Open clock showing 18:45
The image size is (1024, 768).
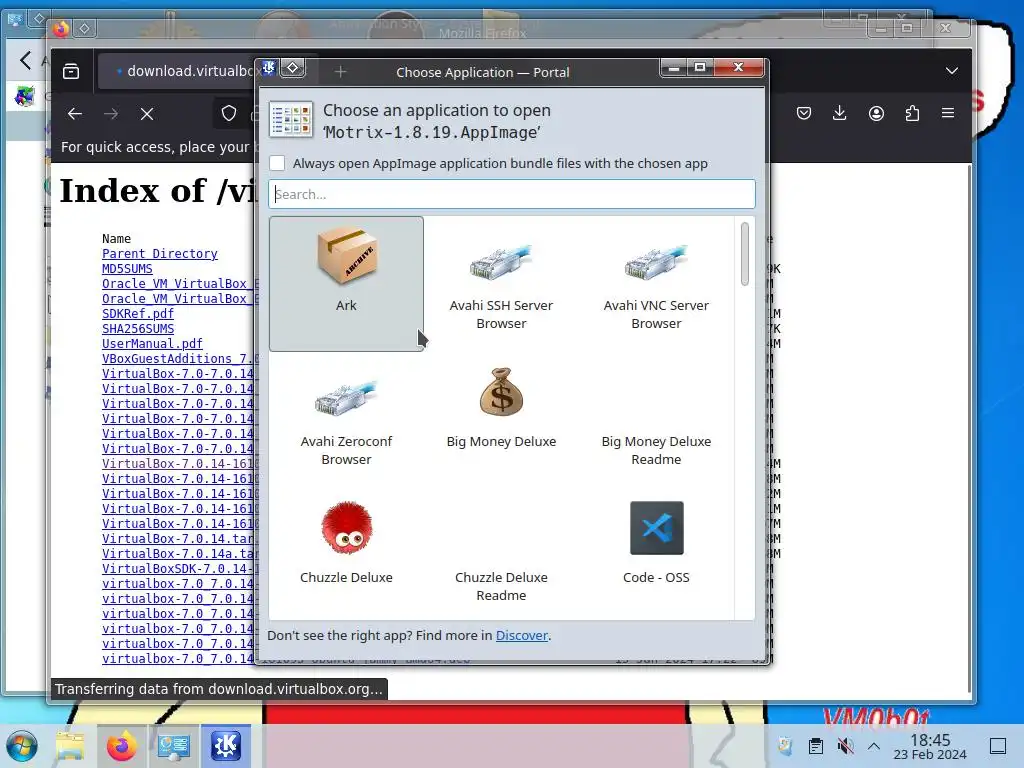tap(930, 746)
